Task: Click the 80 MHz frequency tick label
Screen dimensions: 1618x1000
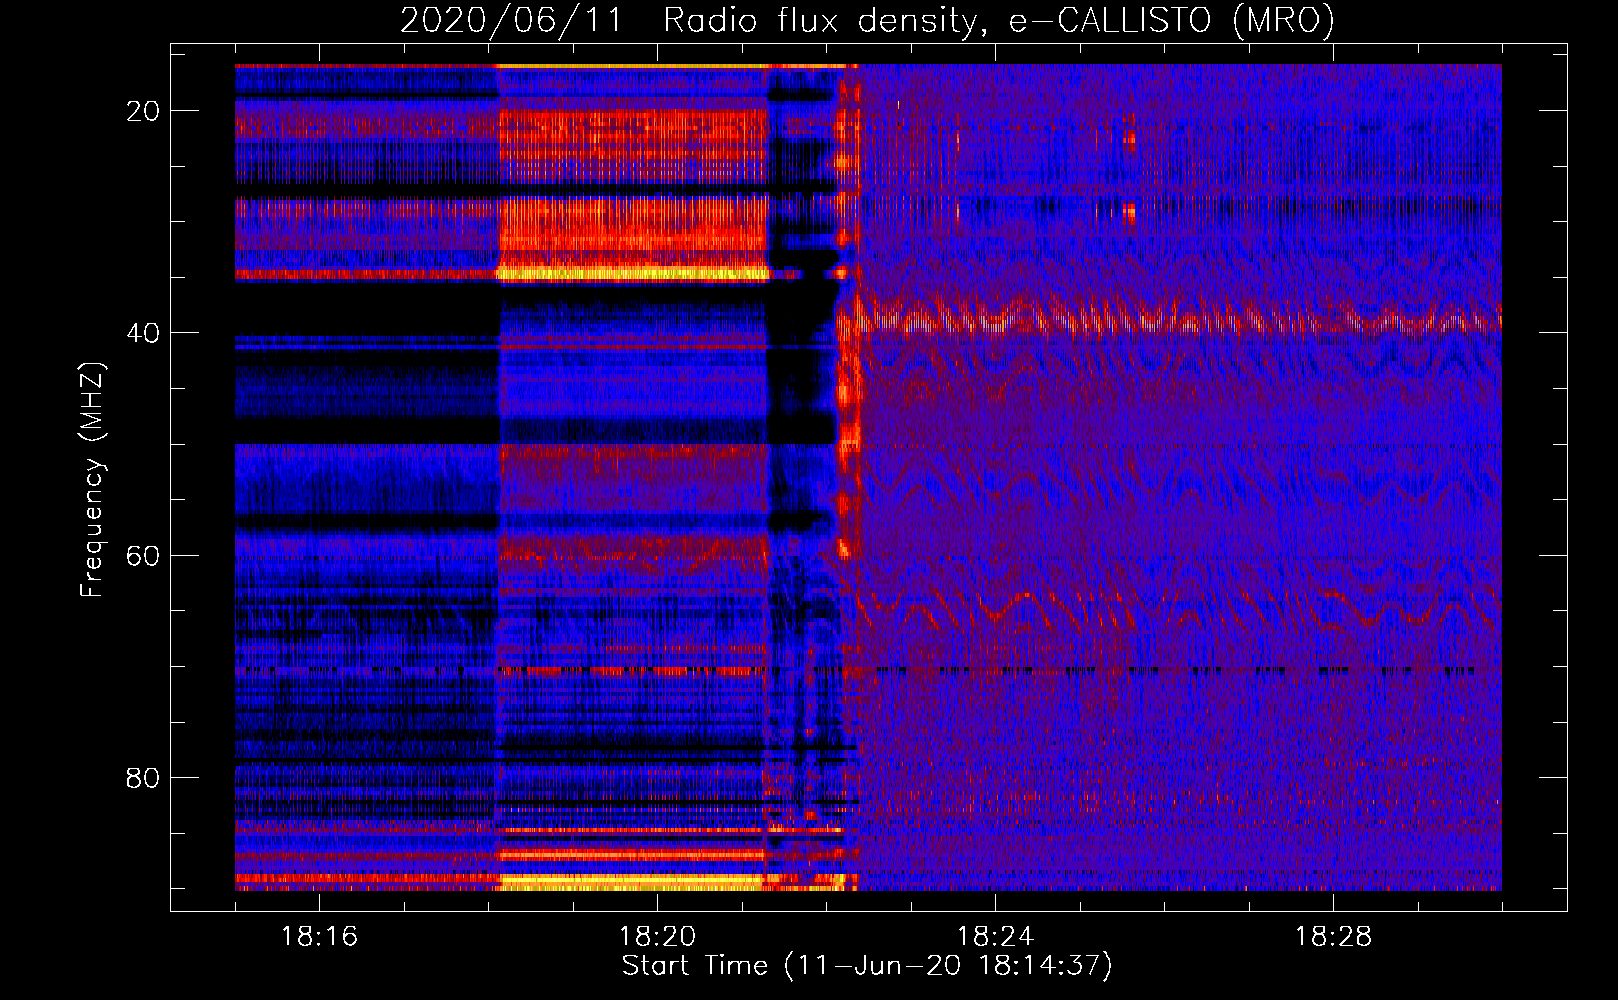Action: point(143,777)
